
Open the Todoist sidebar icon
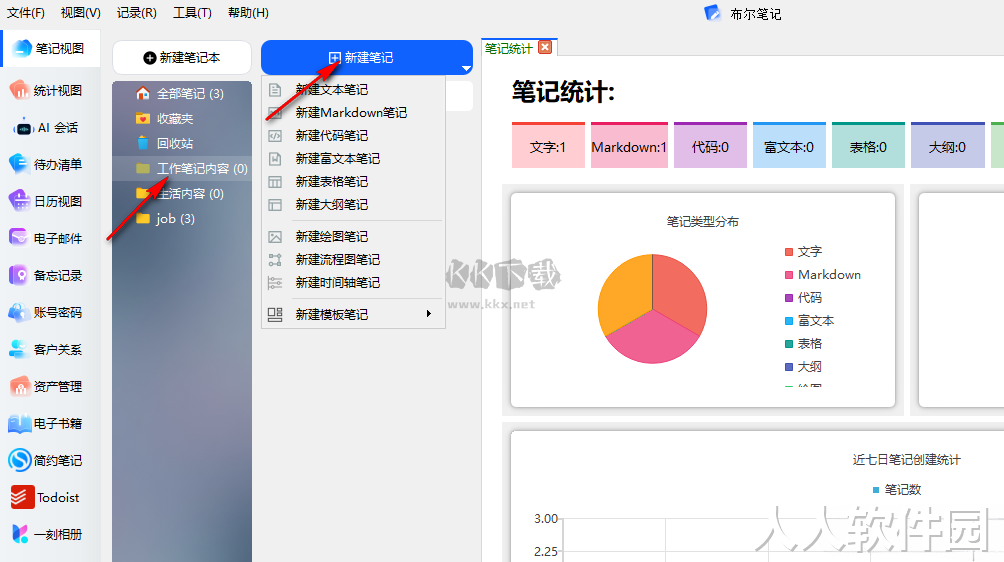tap(22, 497)
